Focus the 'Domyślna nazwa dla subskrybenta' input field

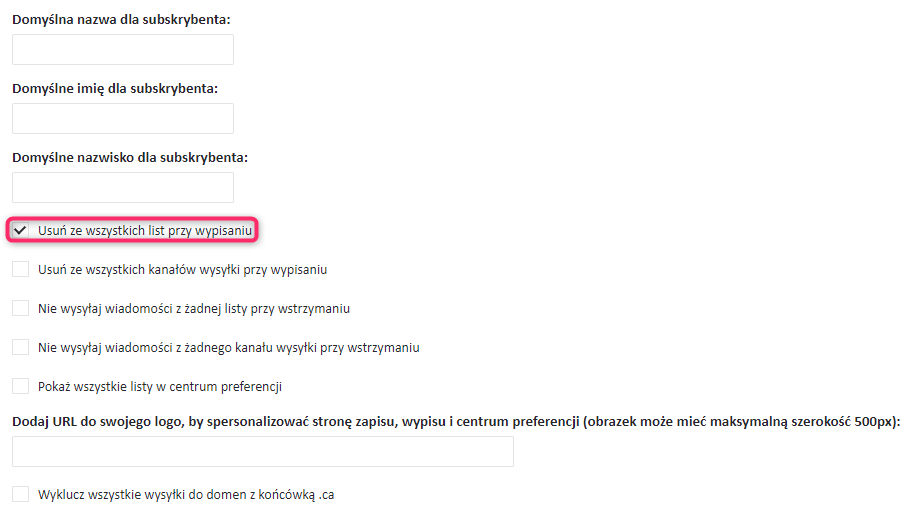(x=122, y=50)
